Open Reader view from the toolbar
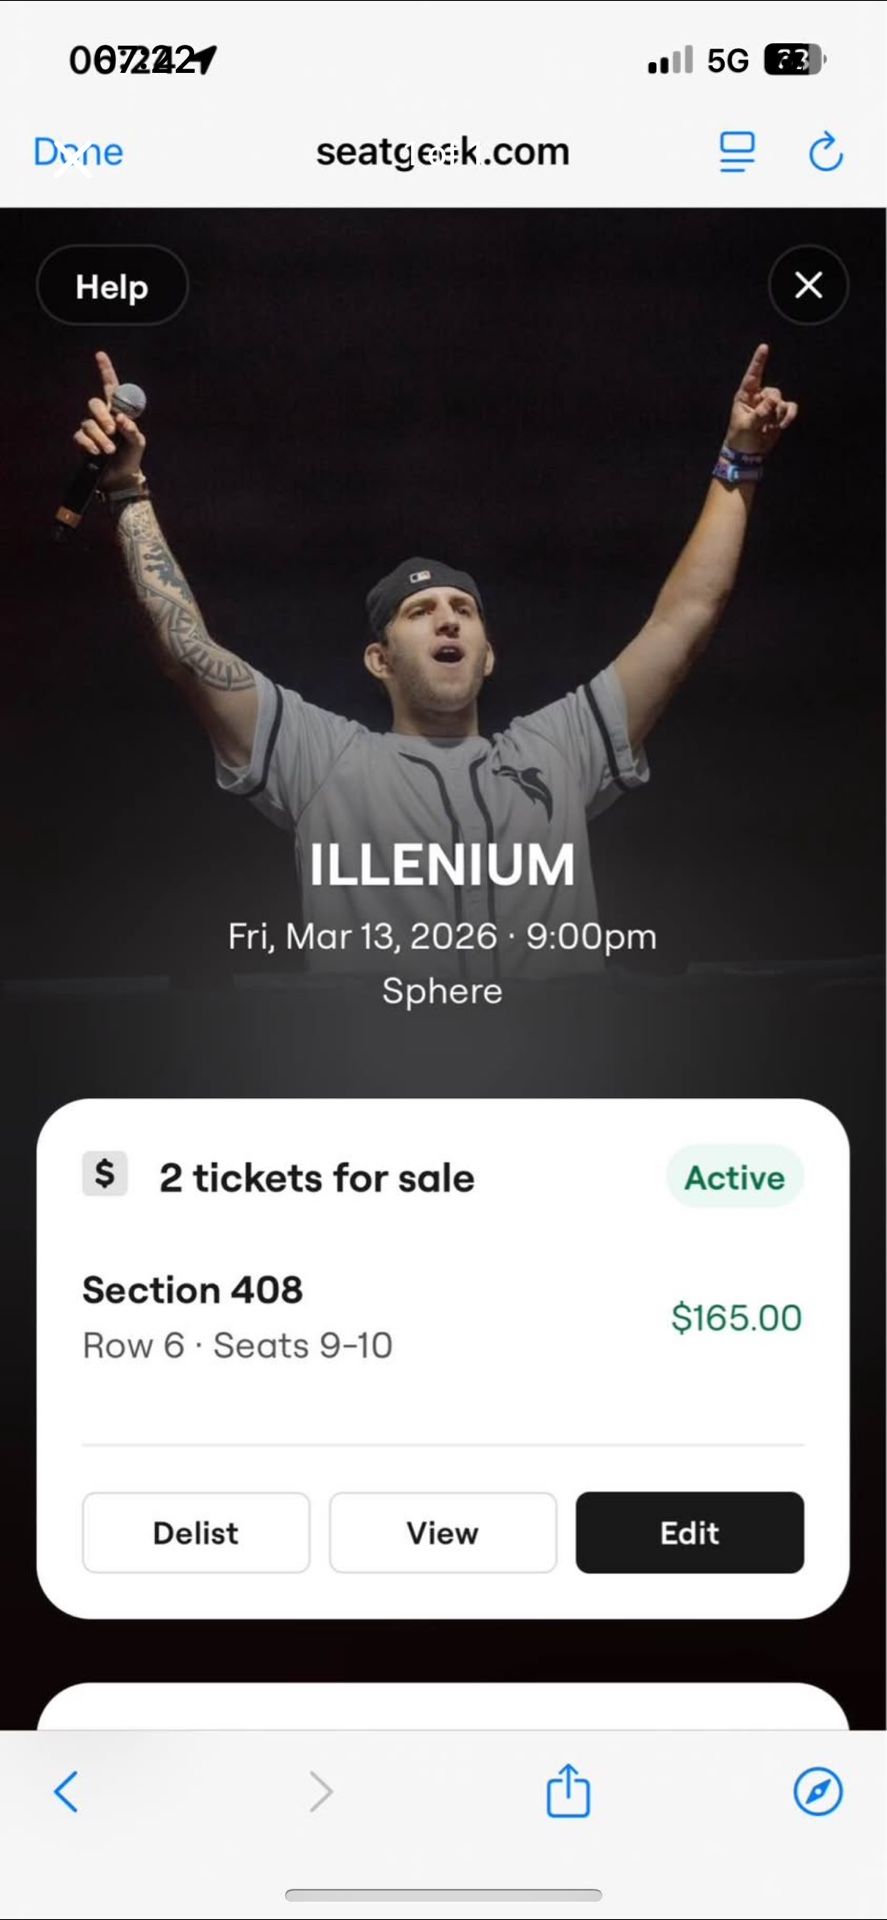Viewport: 887px width, 1920px height. (737, 152)
